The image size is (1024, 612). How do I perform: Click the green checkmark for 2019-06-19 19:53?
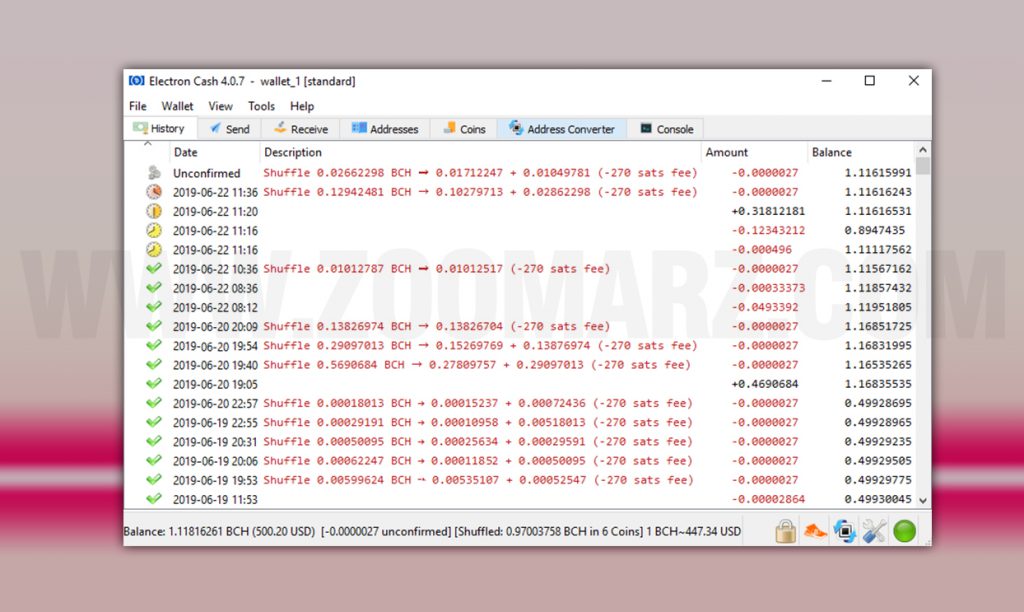[x=154, y=480]
